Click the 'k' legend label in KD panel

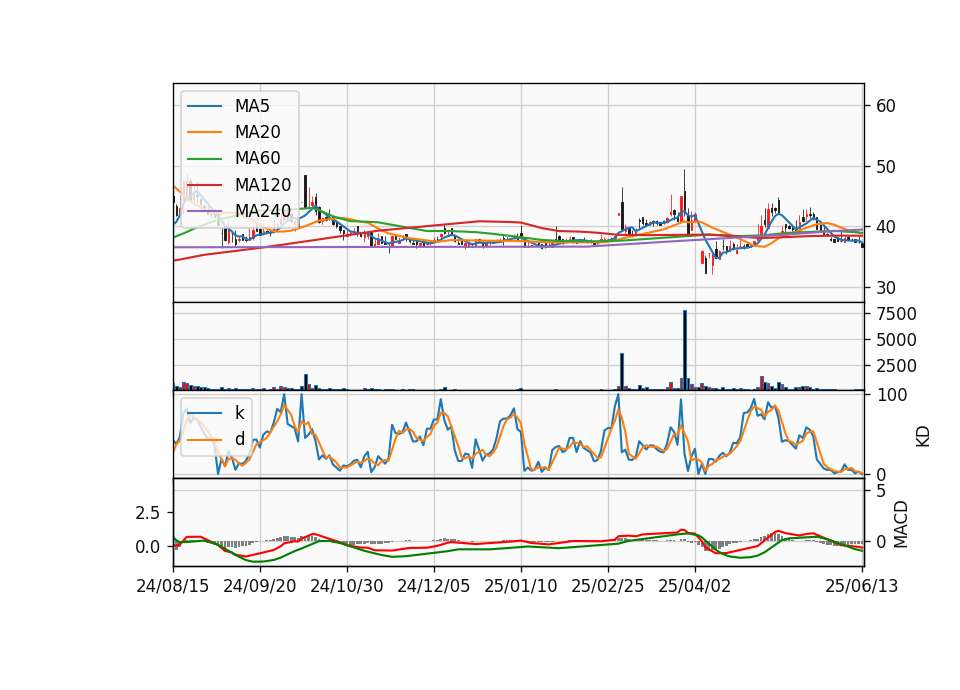[x=239, y=413]
